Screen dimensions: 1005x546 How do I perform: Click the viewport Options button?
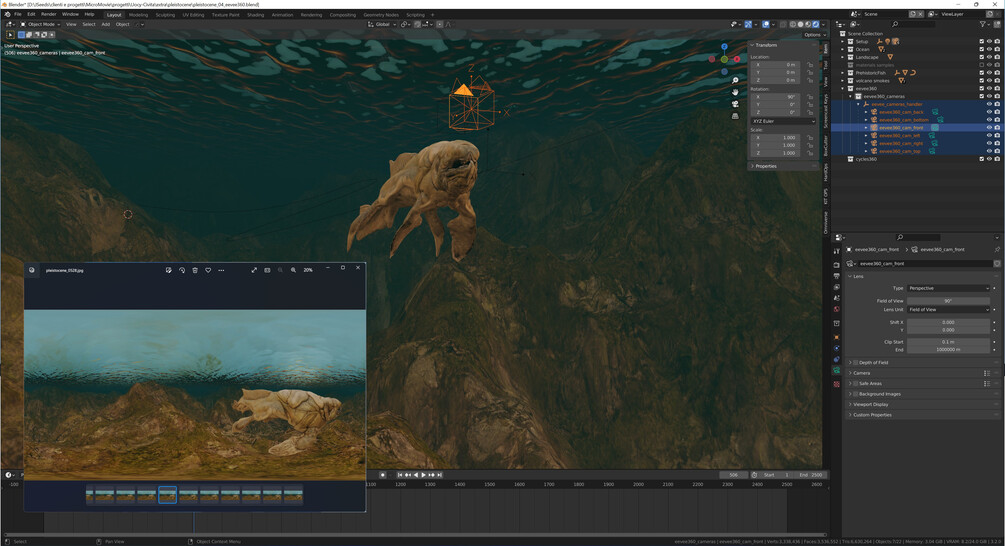(x=813, y=35)
